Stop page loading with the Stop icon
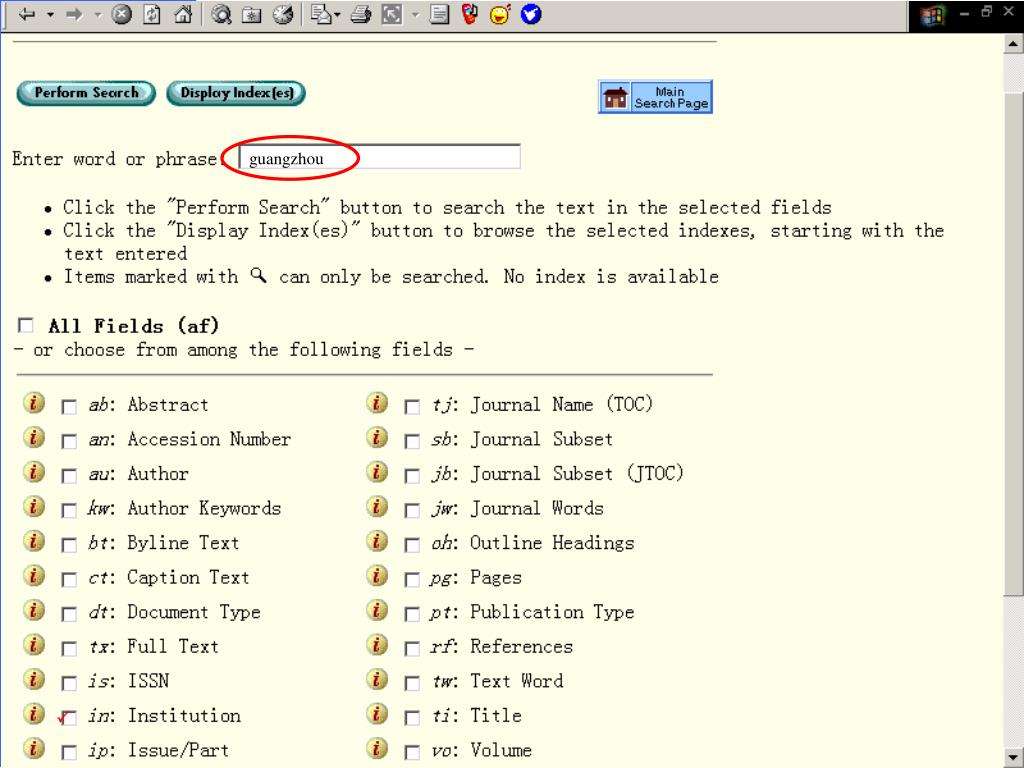 (121, 14)
